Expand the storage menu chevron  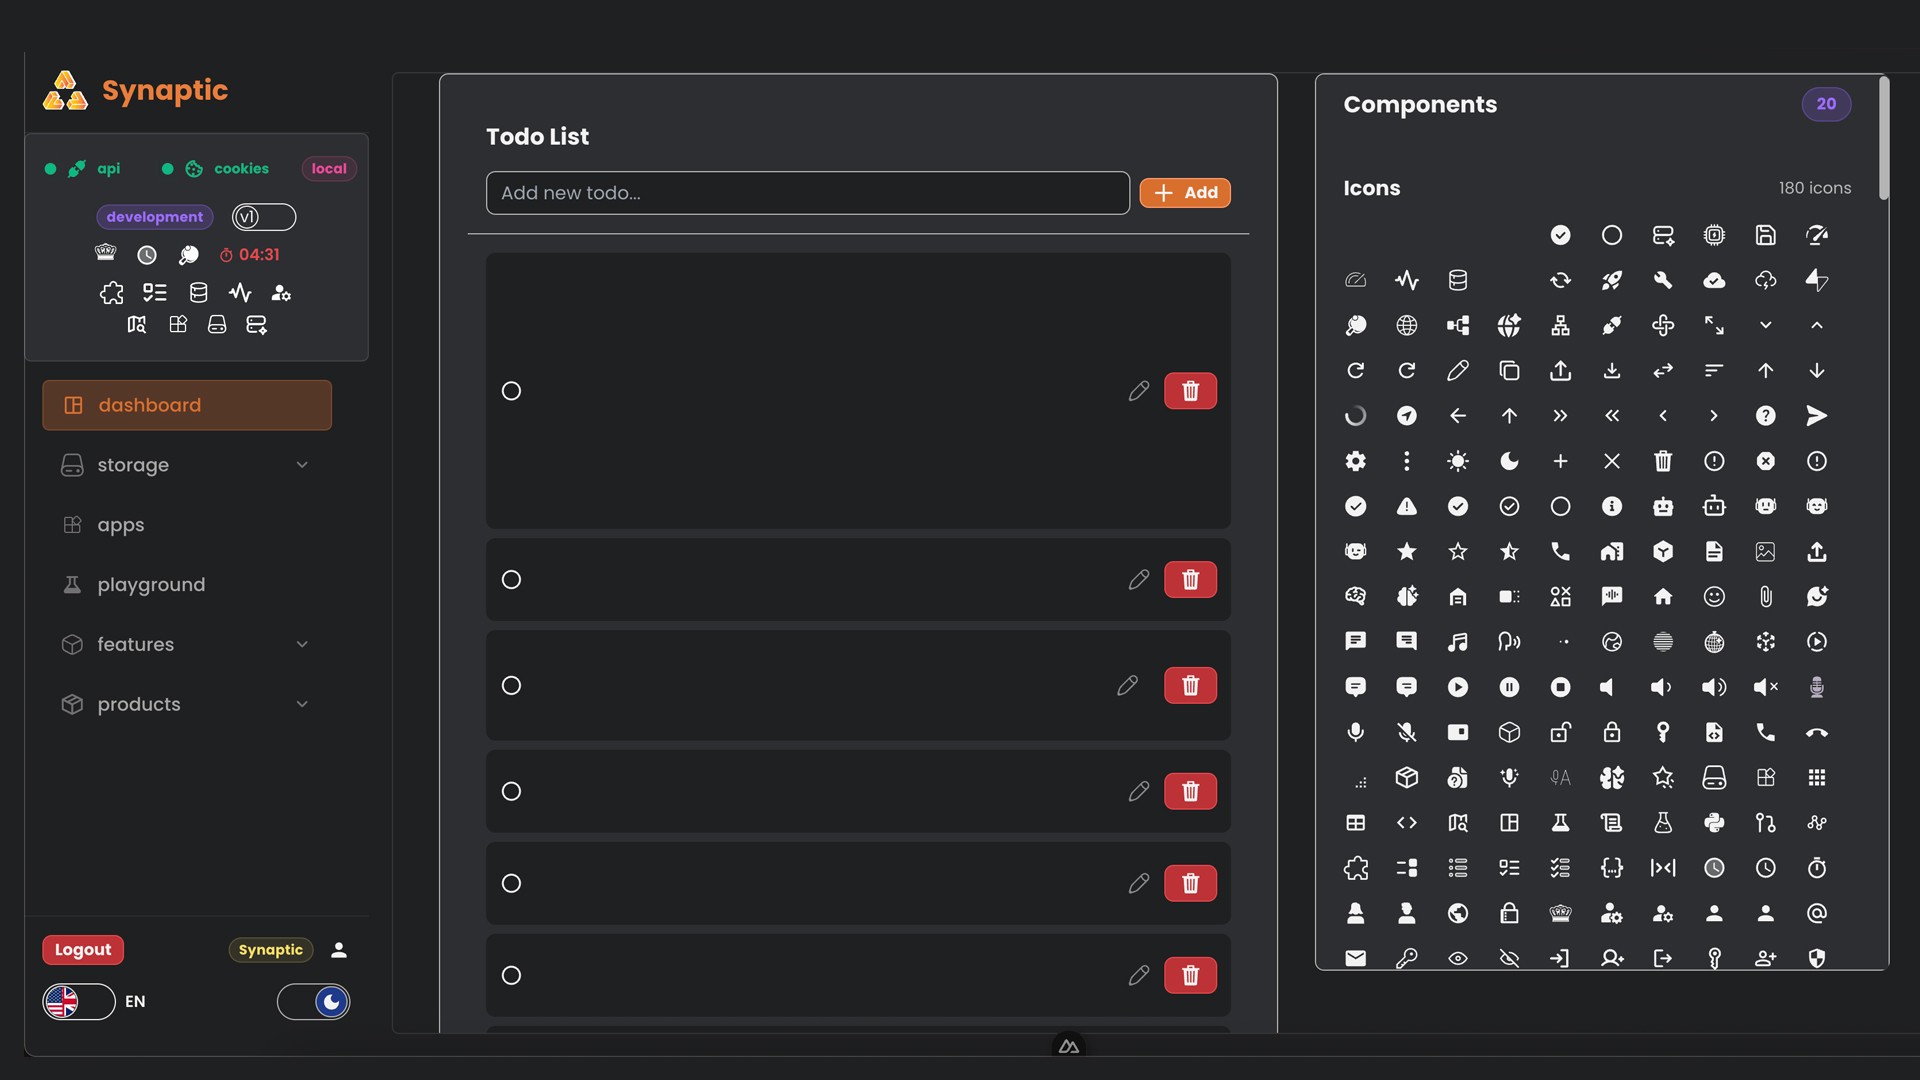pyautogui.click(x=302, y=465)
